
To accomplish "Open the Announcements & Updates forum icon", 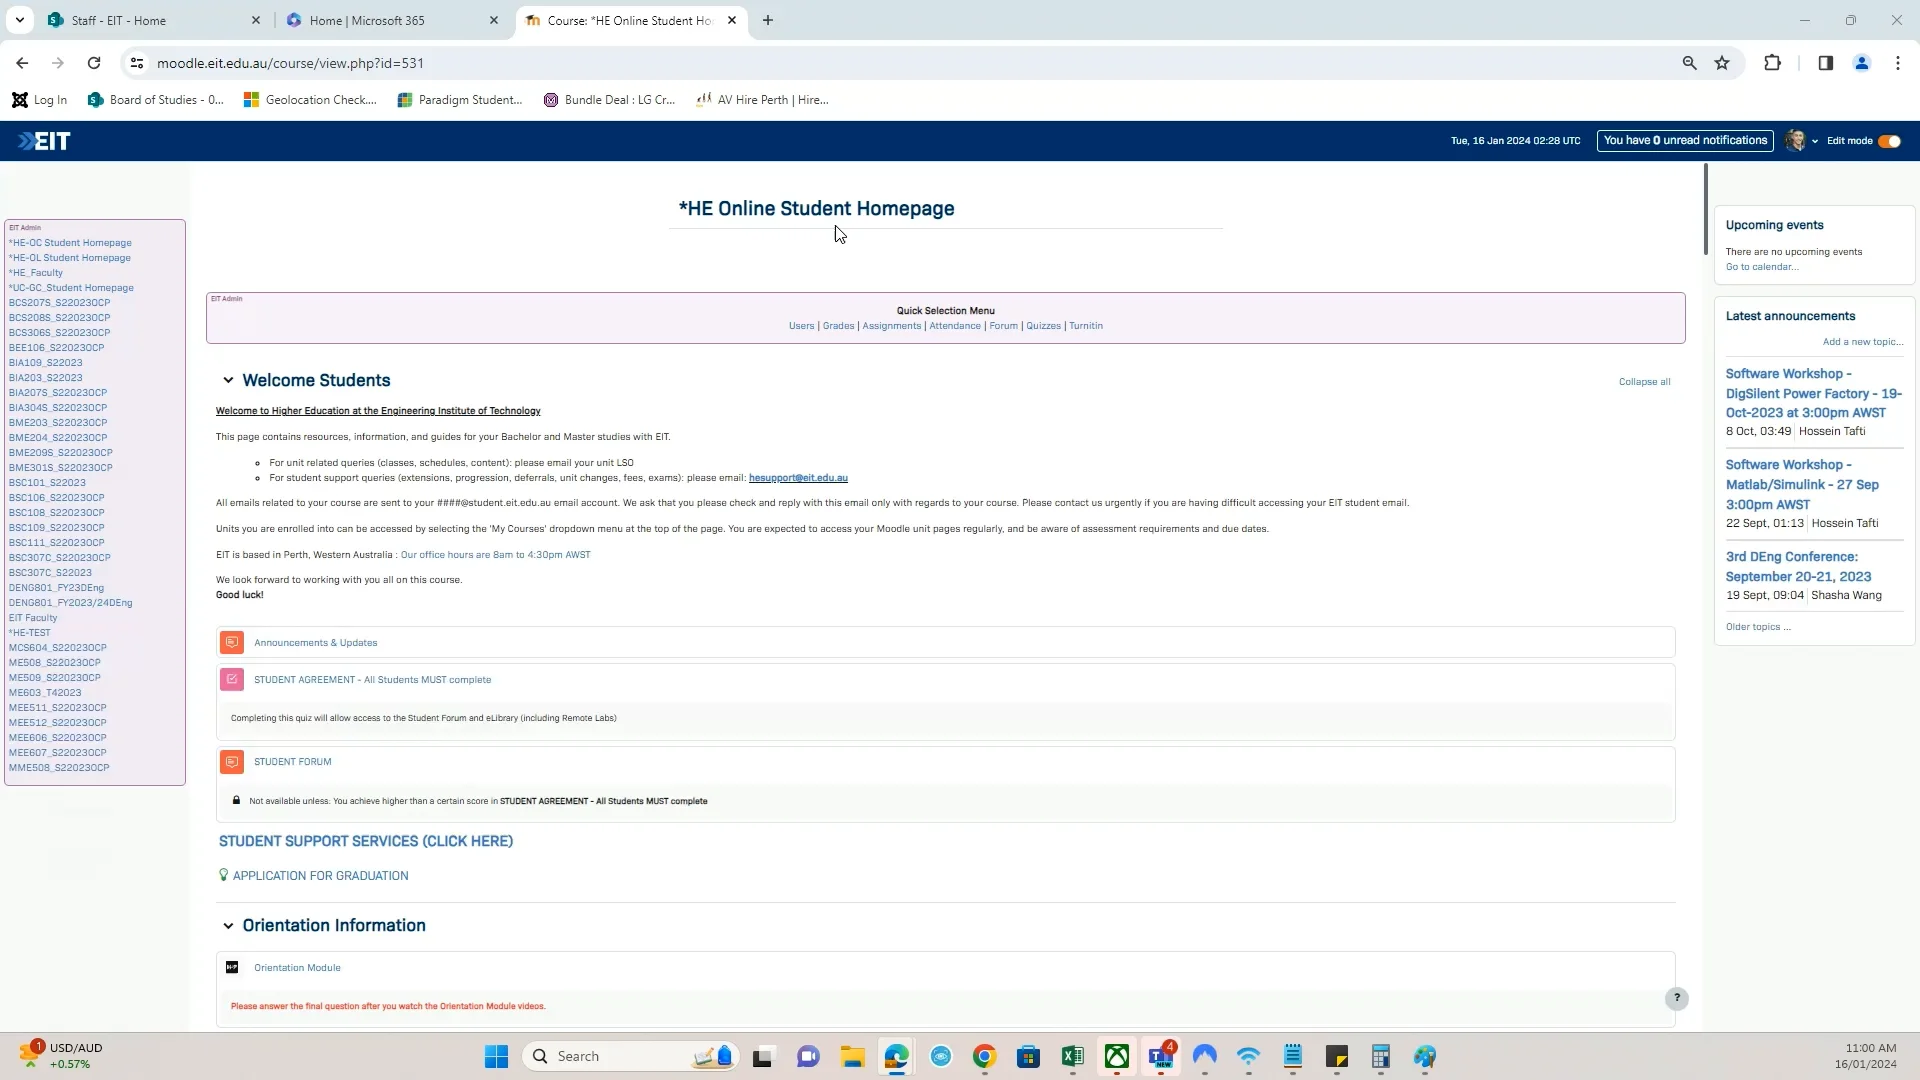I will pos(232,642).
